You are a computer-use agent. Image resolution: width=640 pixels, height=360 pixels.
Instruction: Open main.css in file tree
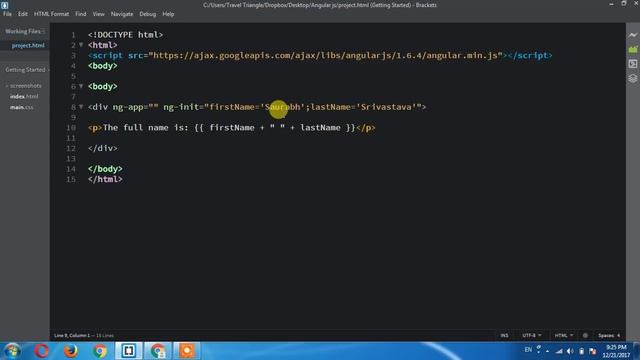point(22,107)
